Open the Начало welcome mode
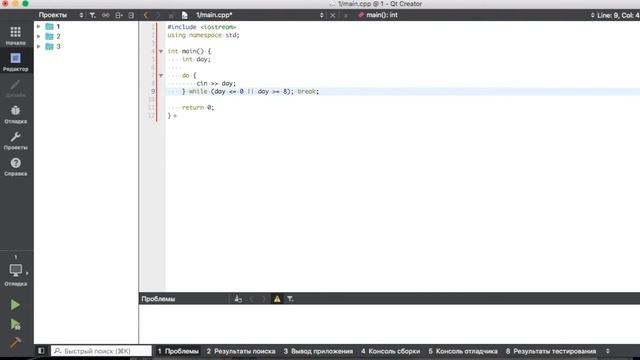This screenshot has width=640, height=360. (16, 35)
